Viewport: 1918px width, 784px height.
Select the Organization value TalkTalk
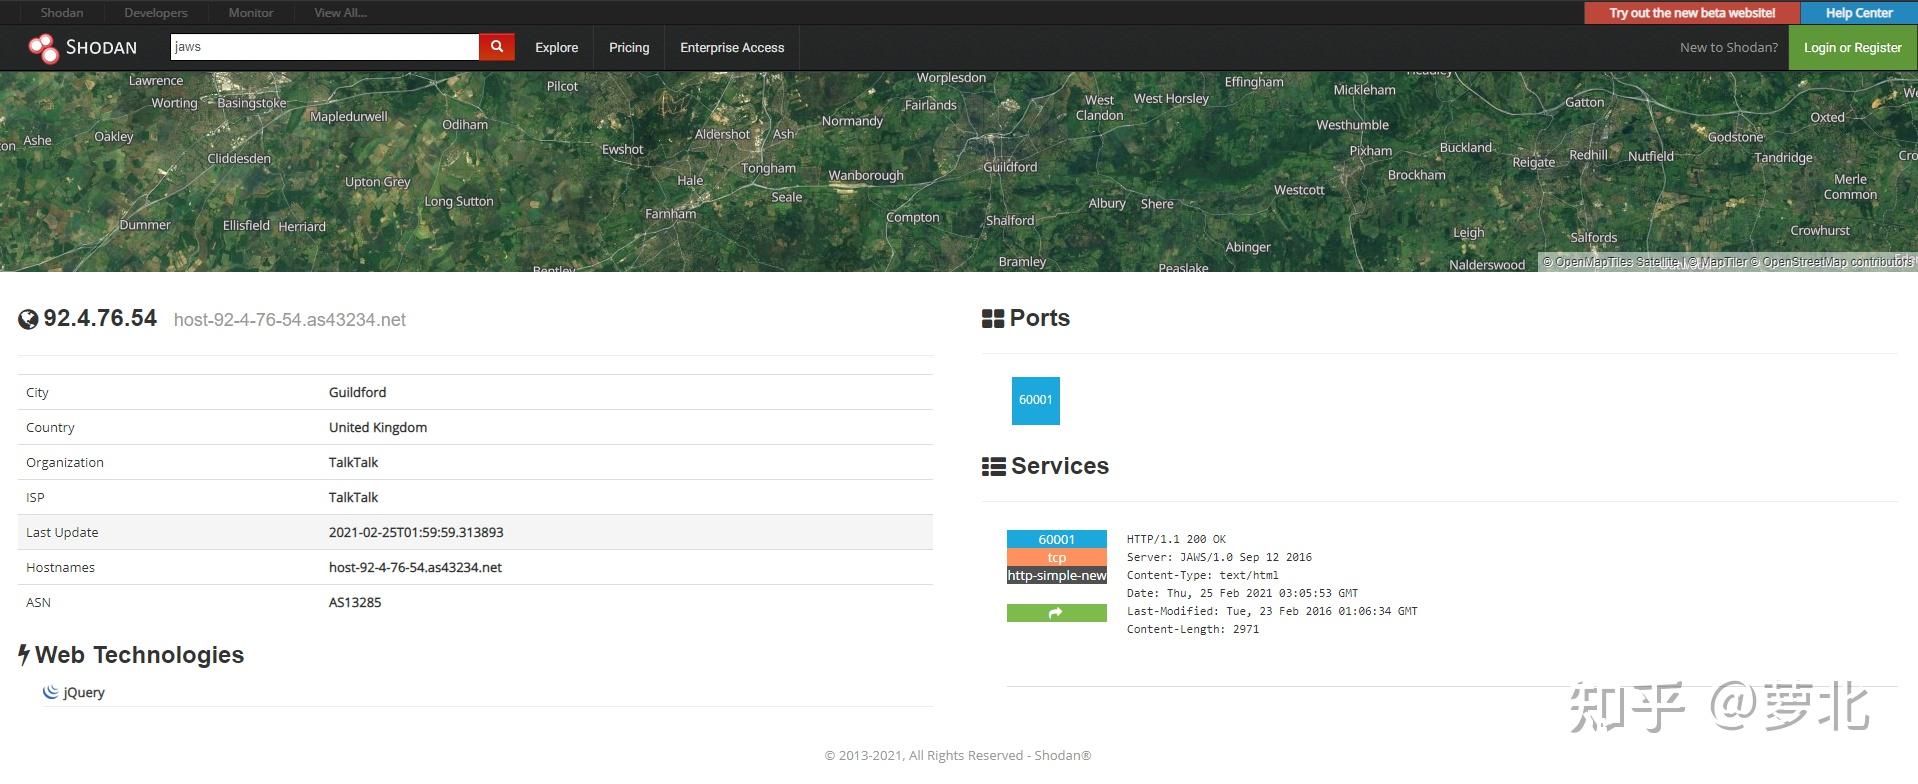pyautogui.click(x=353, y=462)
